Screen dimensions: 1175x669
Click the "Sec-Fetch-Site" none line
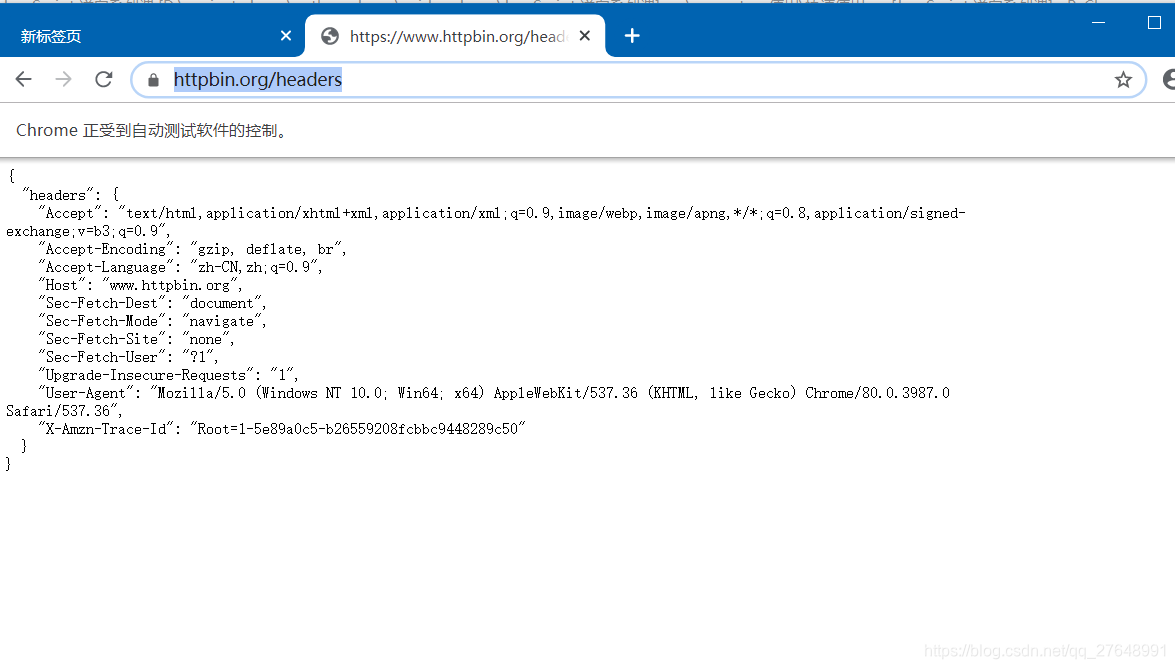coord(136,339)
